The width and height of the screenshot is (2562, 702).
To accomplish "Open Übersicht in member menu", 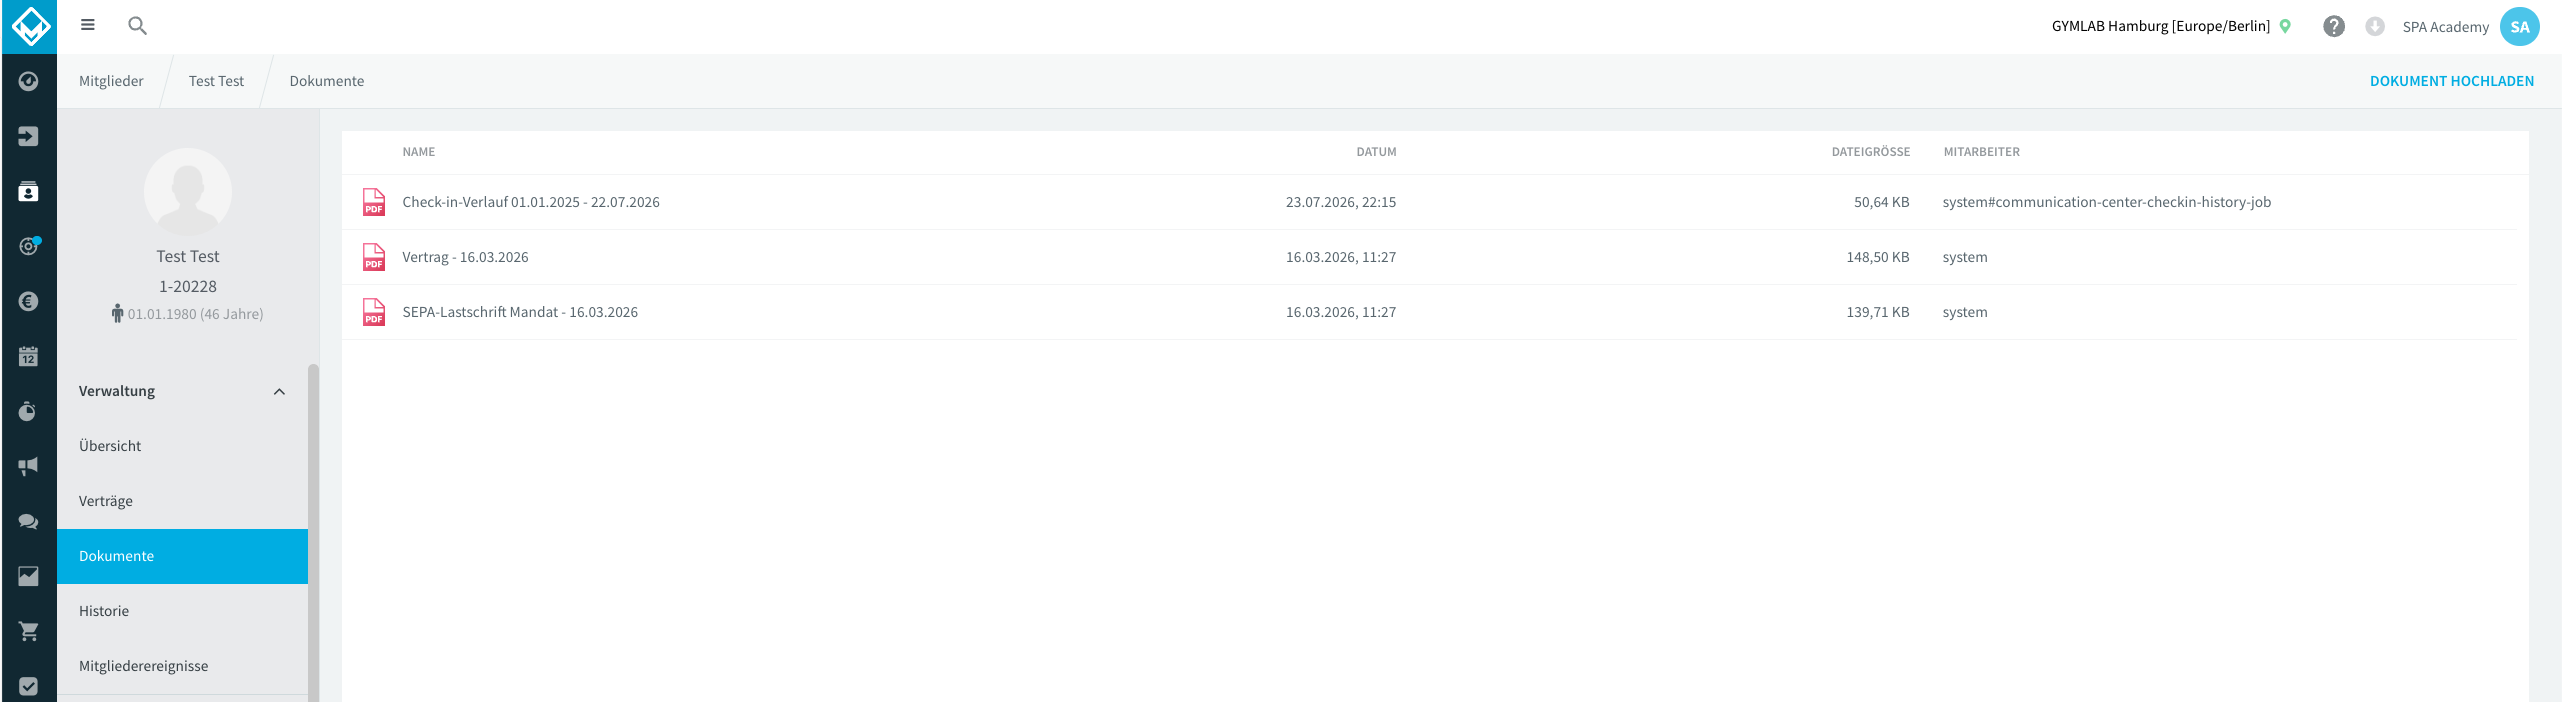I will coord(182,446).
